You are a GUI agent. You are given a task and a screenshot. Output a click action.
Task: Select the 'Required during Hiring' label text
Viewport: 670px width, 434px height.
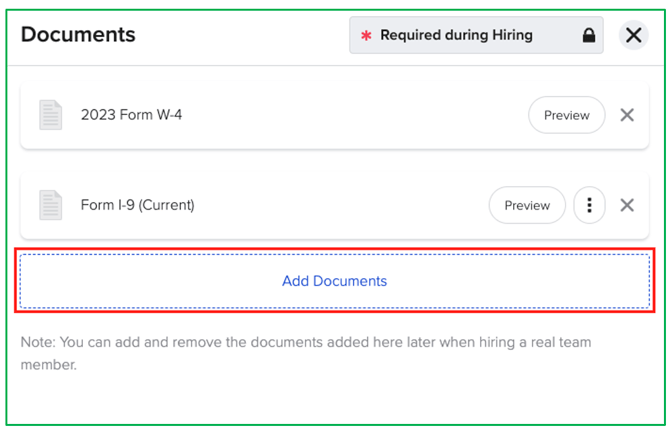[x=456, y=35]
